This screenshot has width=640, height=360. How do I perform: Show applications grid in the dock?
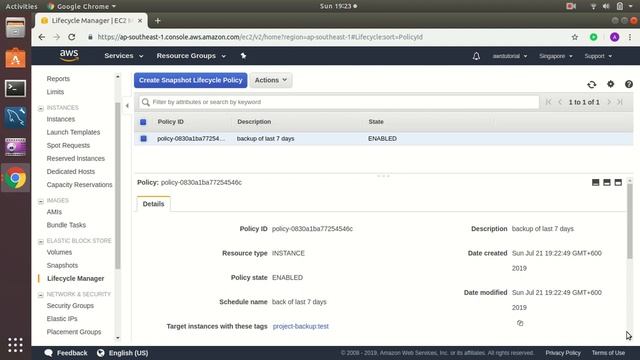pyautogui.click(x=16, y=345)
